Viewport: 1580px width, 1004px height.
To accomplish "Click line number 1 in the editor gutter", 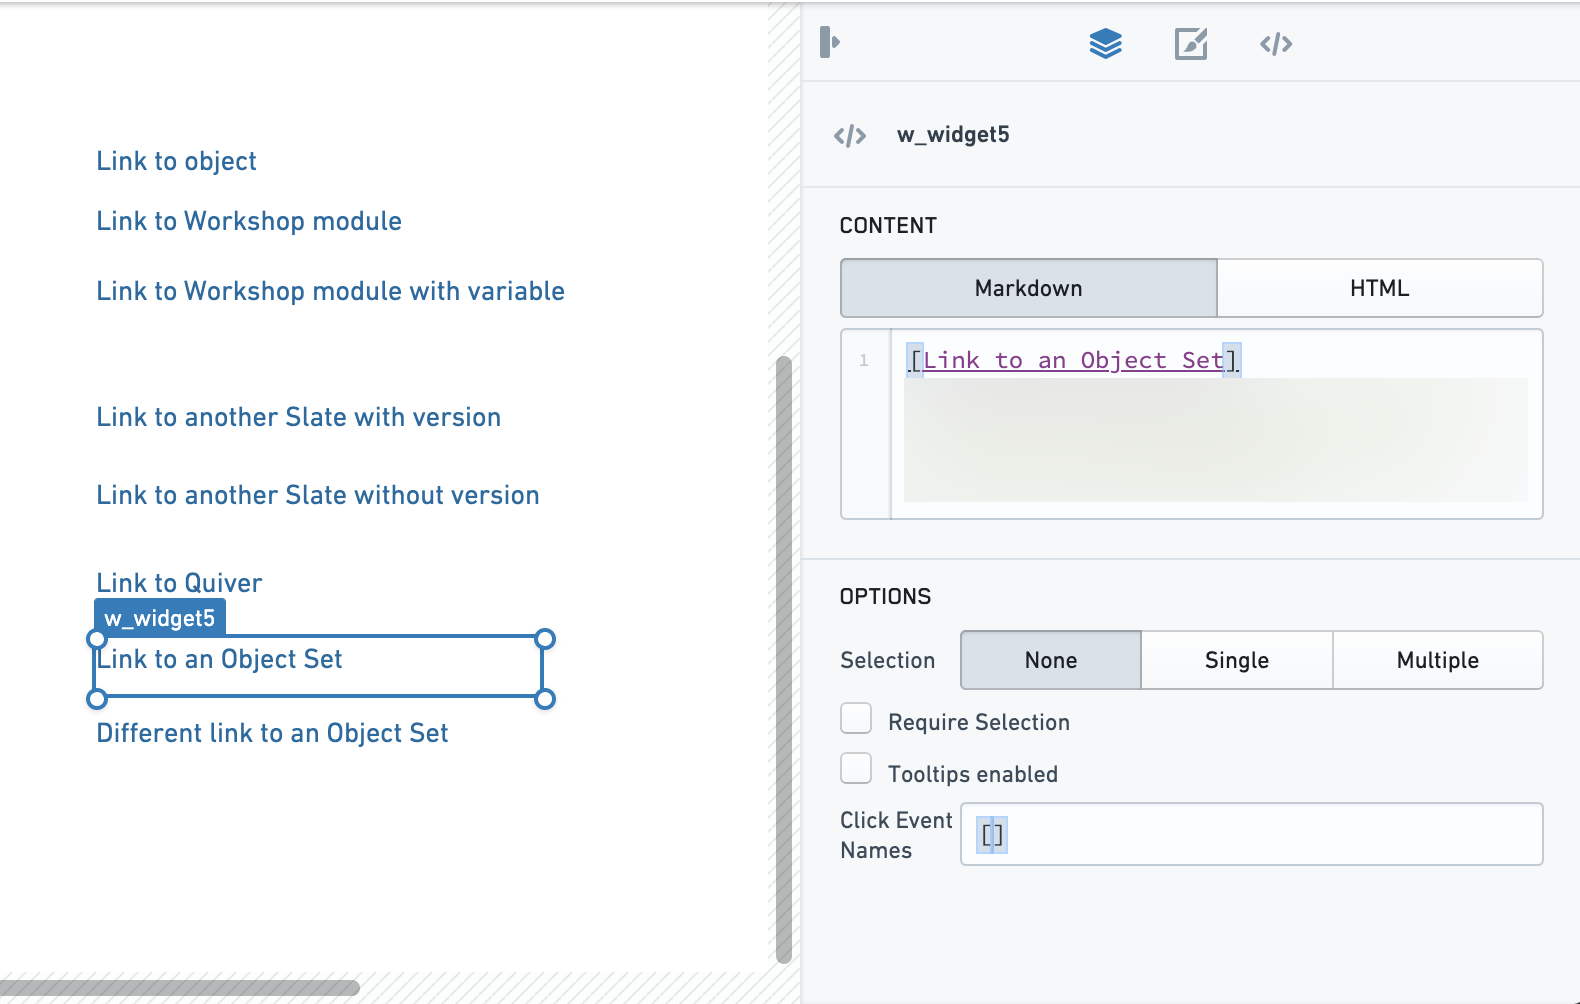I will click(864, 360).
